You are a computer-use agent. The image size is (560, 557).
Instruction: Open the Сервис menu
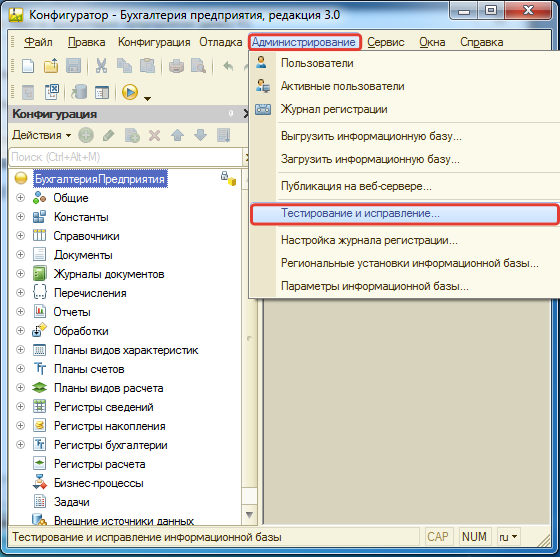point(386,42)
